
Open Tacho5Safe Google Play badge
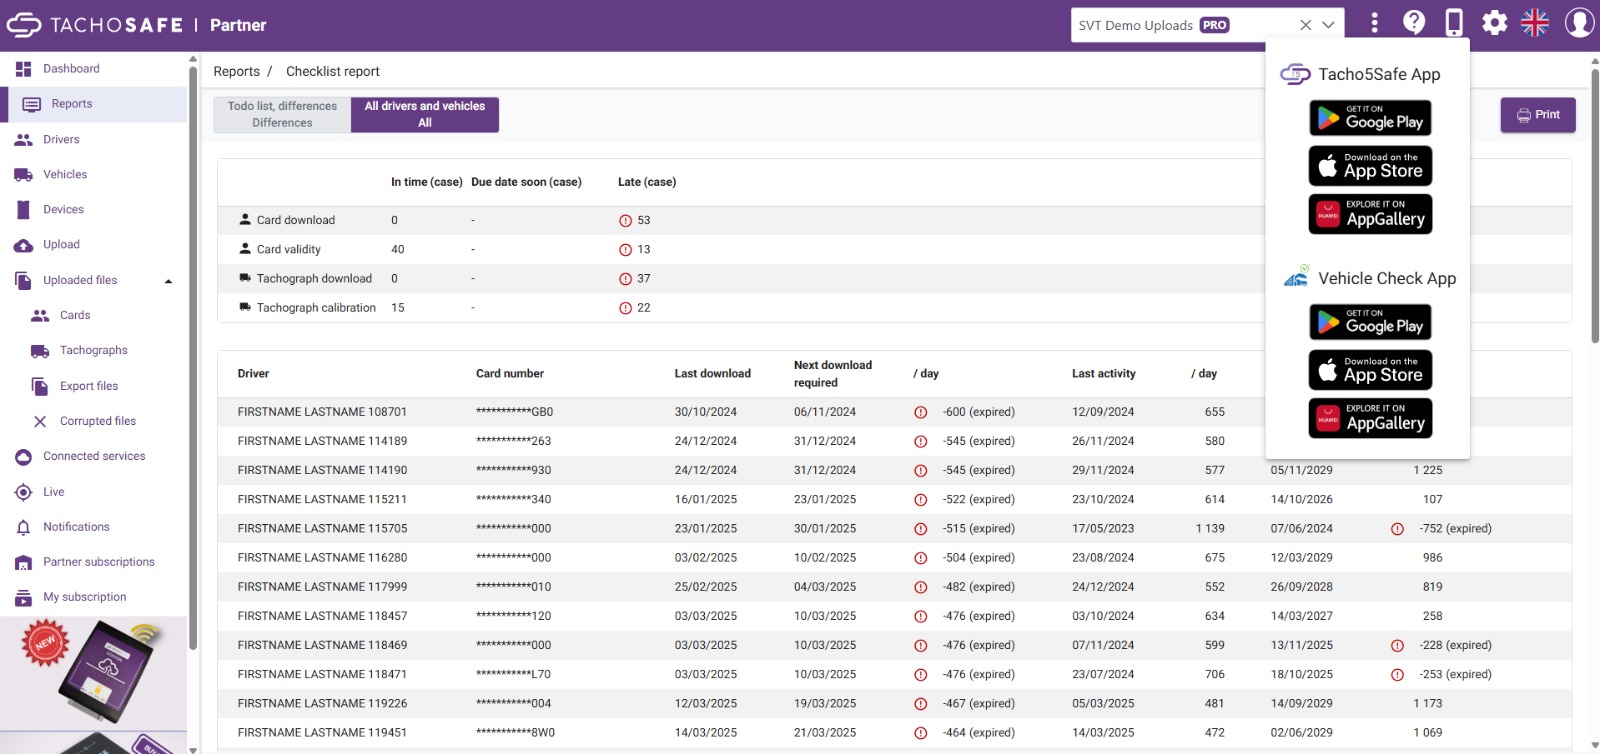1370,118
